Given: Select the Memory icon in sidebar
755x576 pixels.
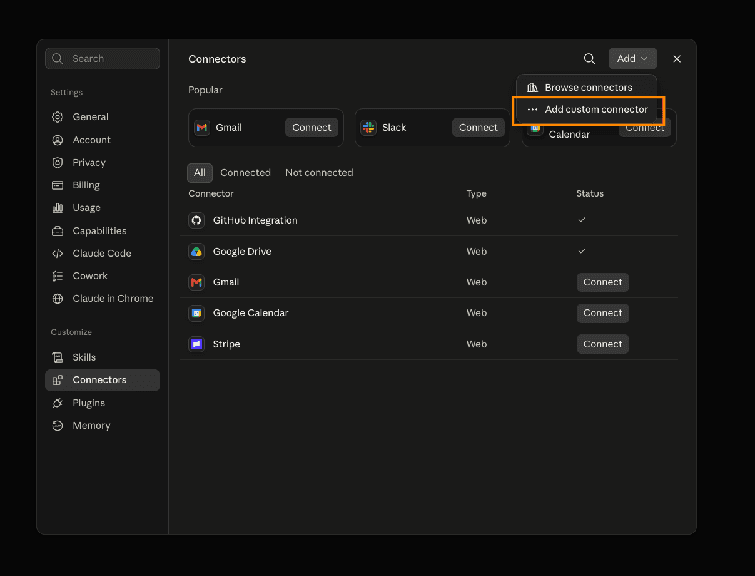Looking at the screenshot, I should [x=58, y=426].
